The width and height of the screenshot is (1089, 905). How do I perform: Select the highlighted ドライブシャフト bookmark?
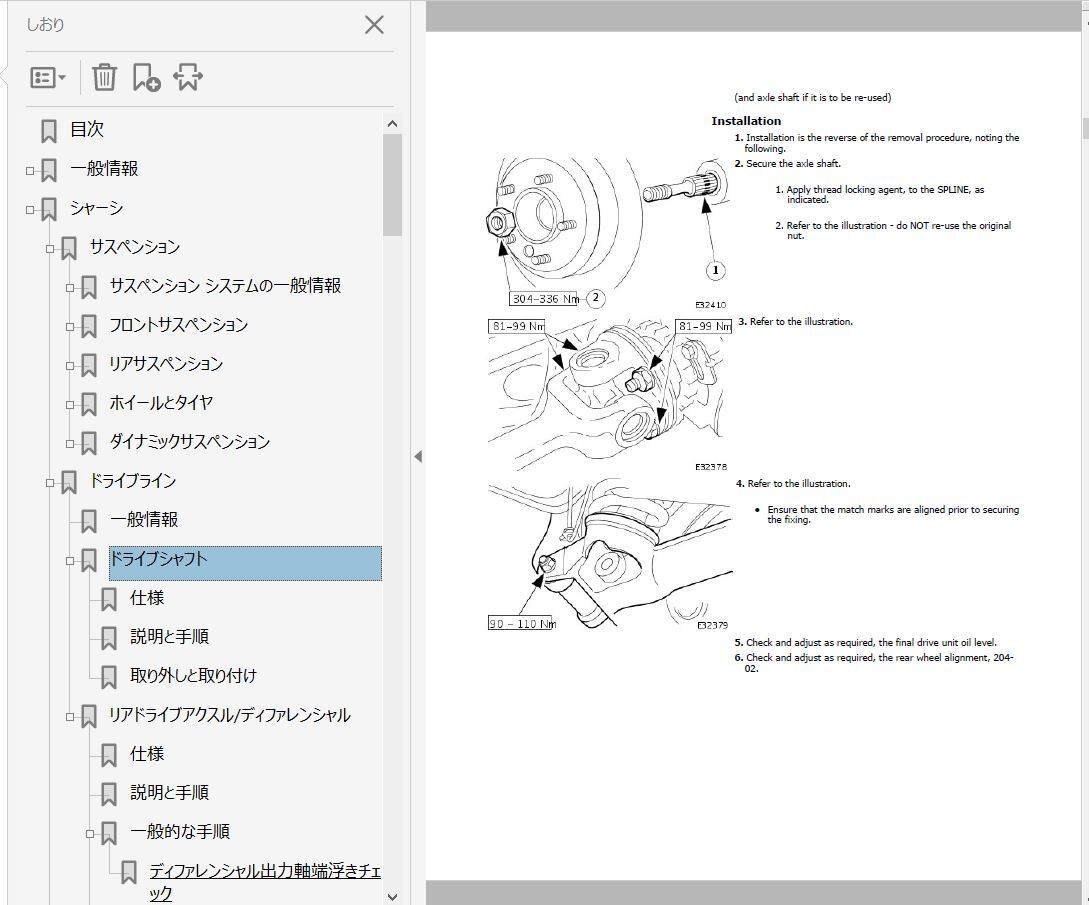245,563
